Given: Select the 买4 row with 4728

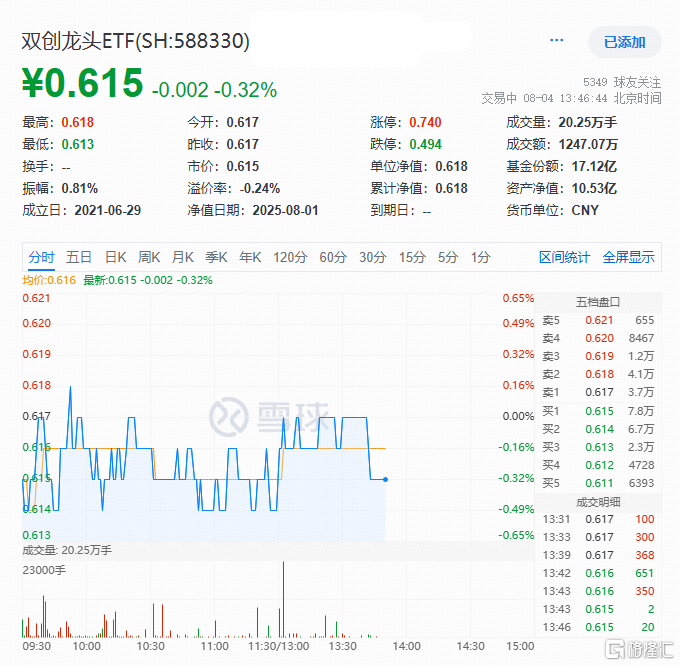Looking at the screenshot, I should pyautogui.click(x=598, y=465).
